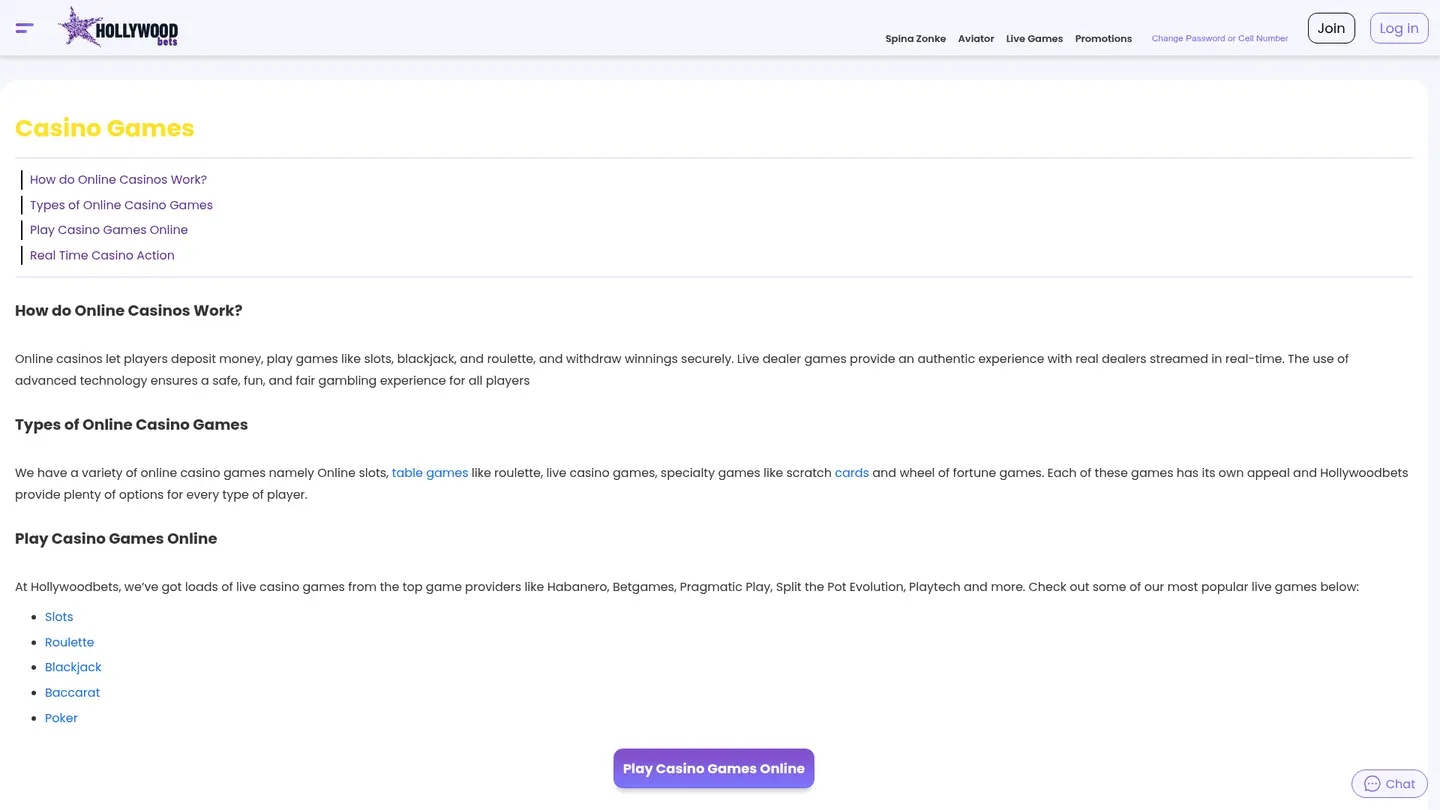Click the Play Casino Games Online heading
The image size is (1440, 810).
pos(116,539)
